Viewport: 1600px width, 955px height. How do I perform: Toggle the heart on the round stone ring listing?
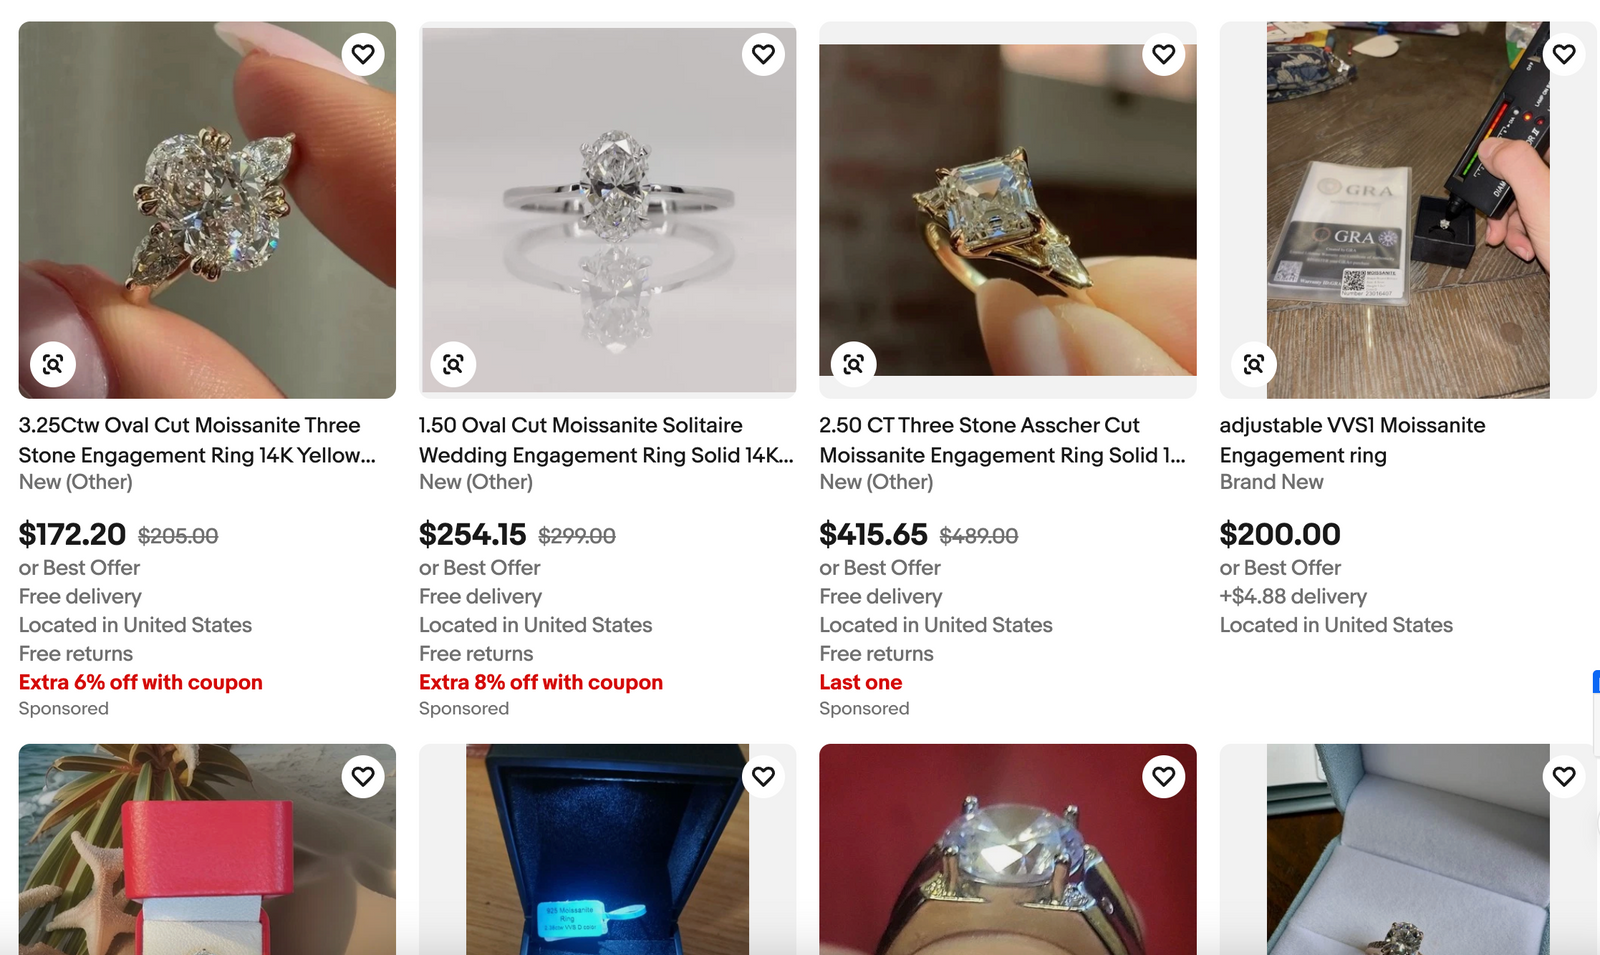[x=1163, y=776]
